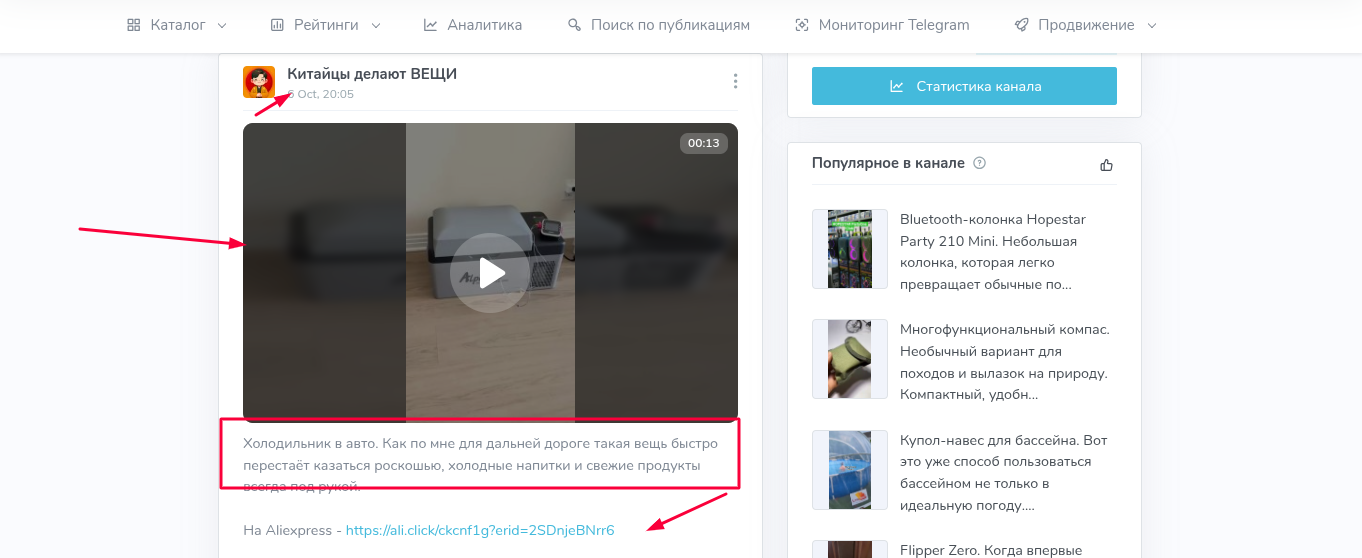This screenshot has height=558, width=1362.
Task: Open the Продвижение menu
Action: pyautogui.click(x=1086, y=25)
